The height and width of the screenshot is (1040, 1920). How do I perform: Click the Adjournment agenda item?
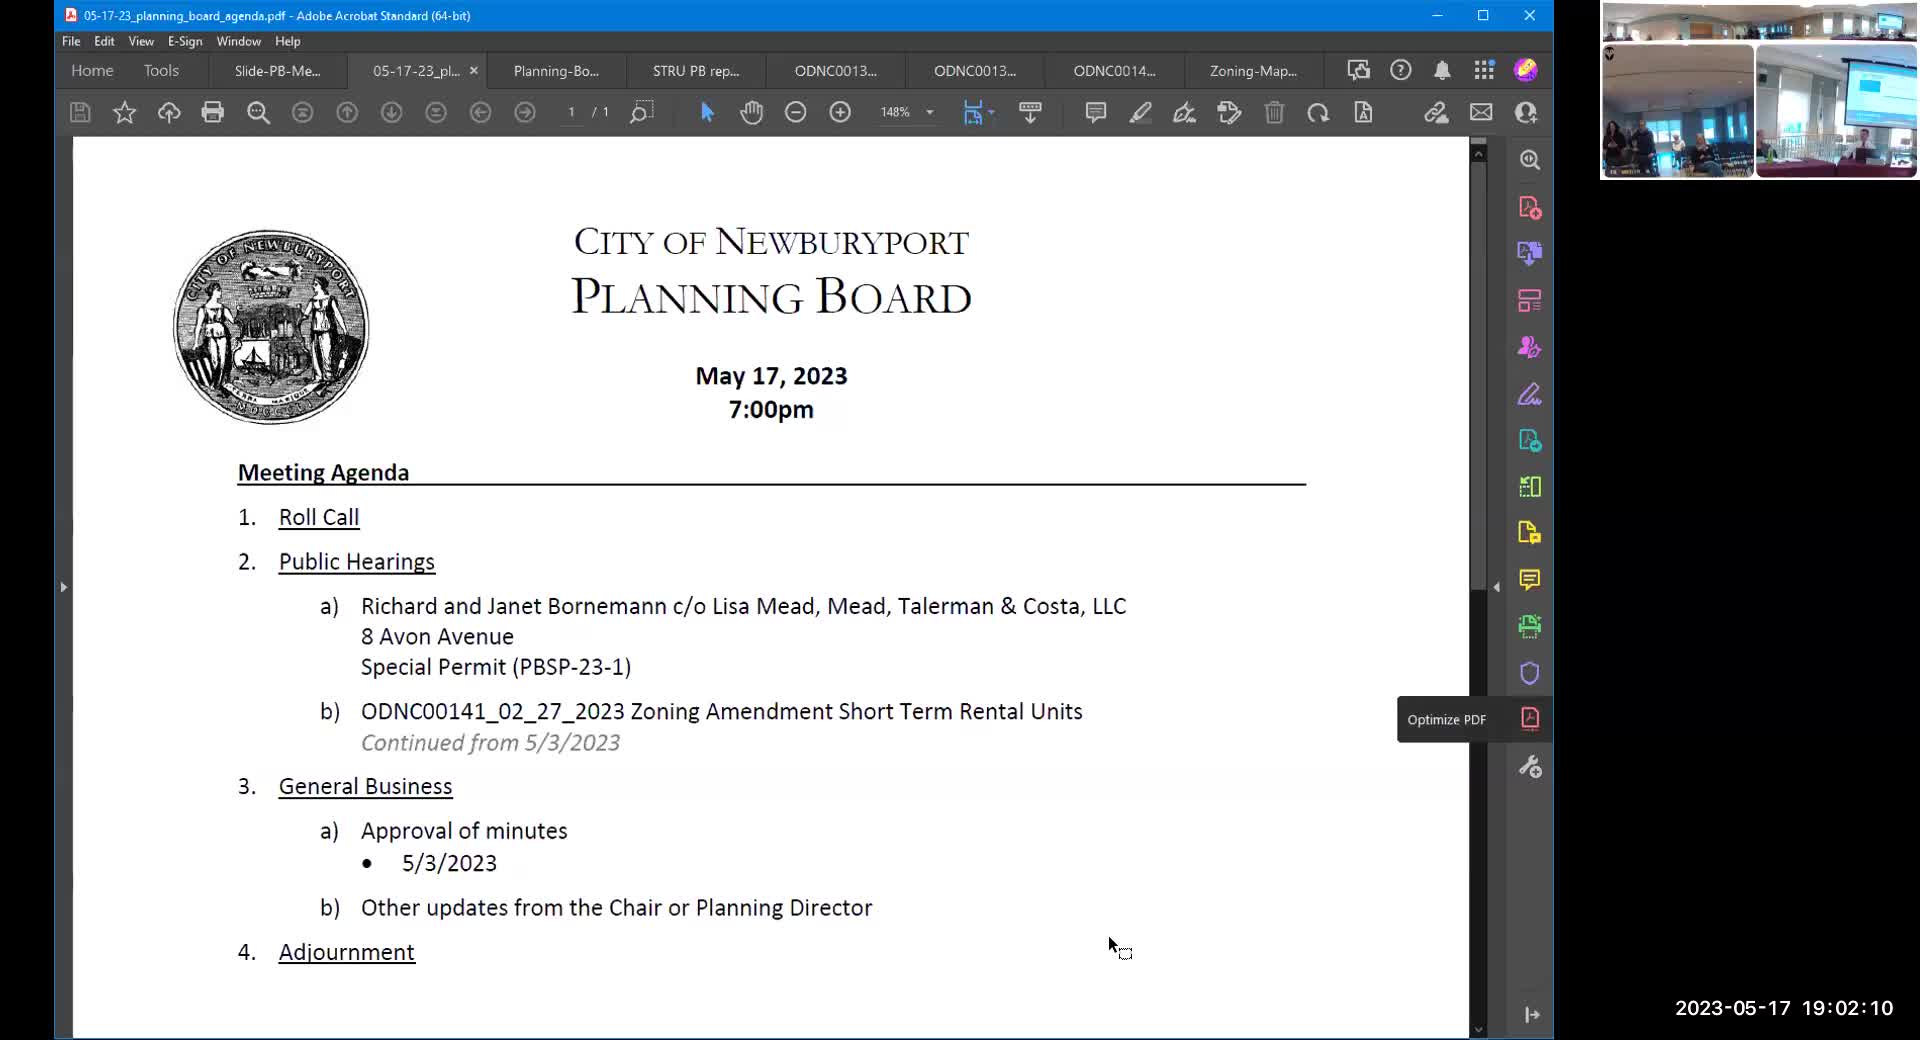347,952
